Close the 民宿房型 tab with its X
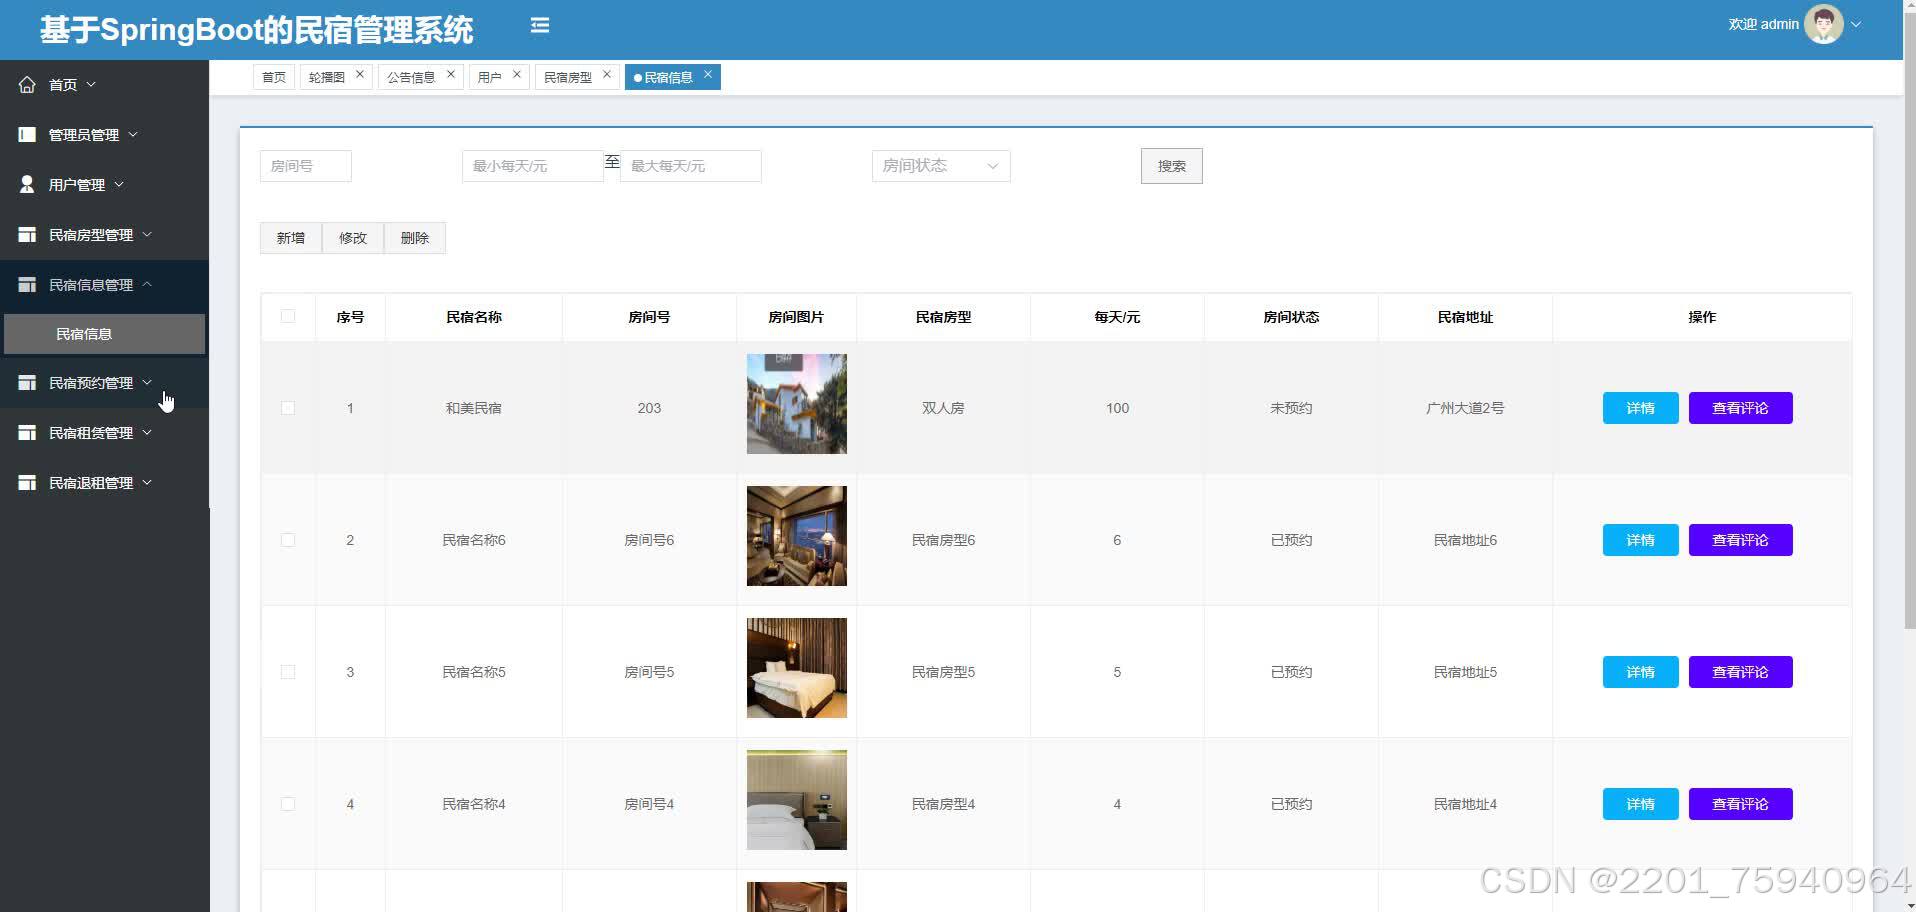The width and height of the screenshot is (1916, 912). (x=607, y=74)
